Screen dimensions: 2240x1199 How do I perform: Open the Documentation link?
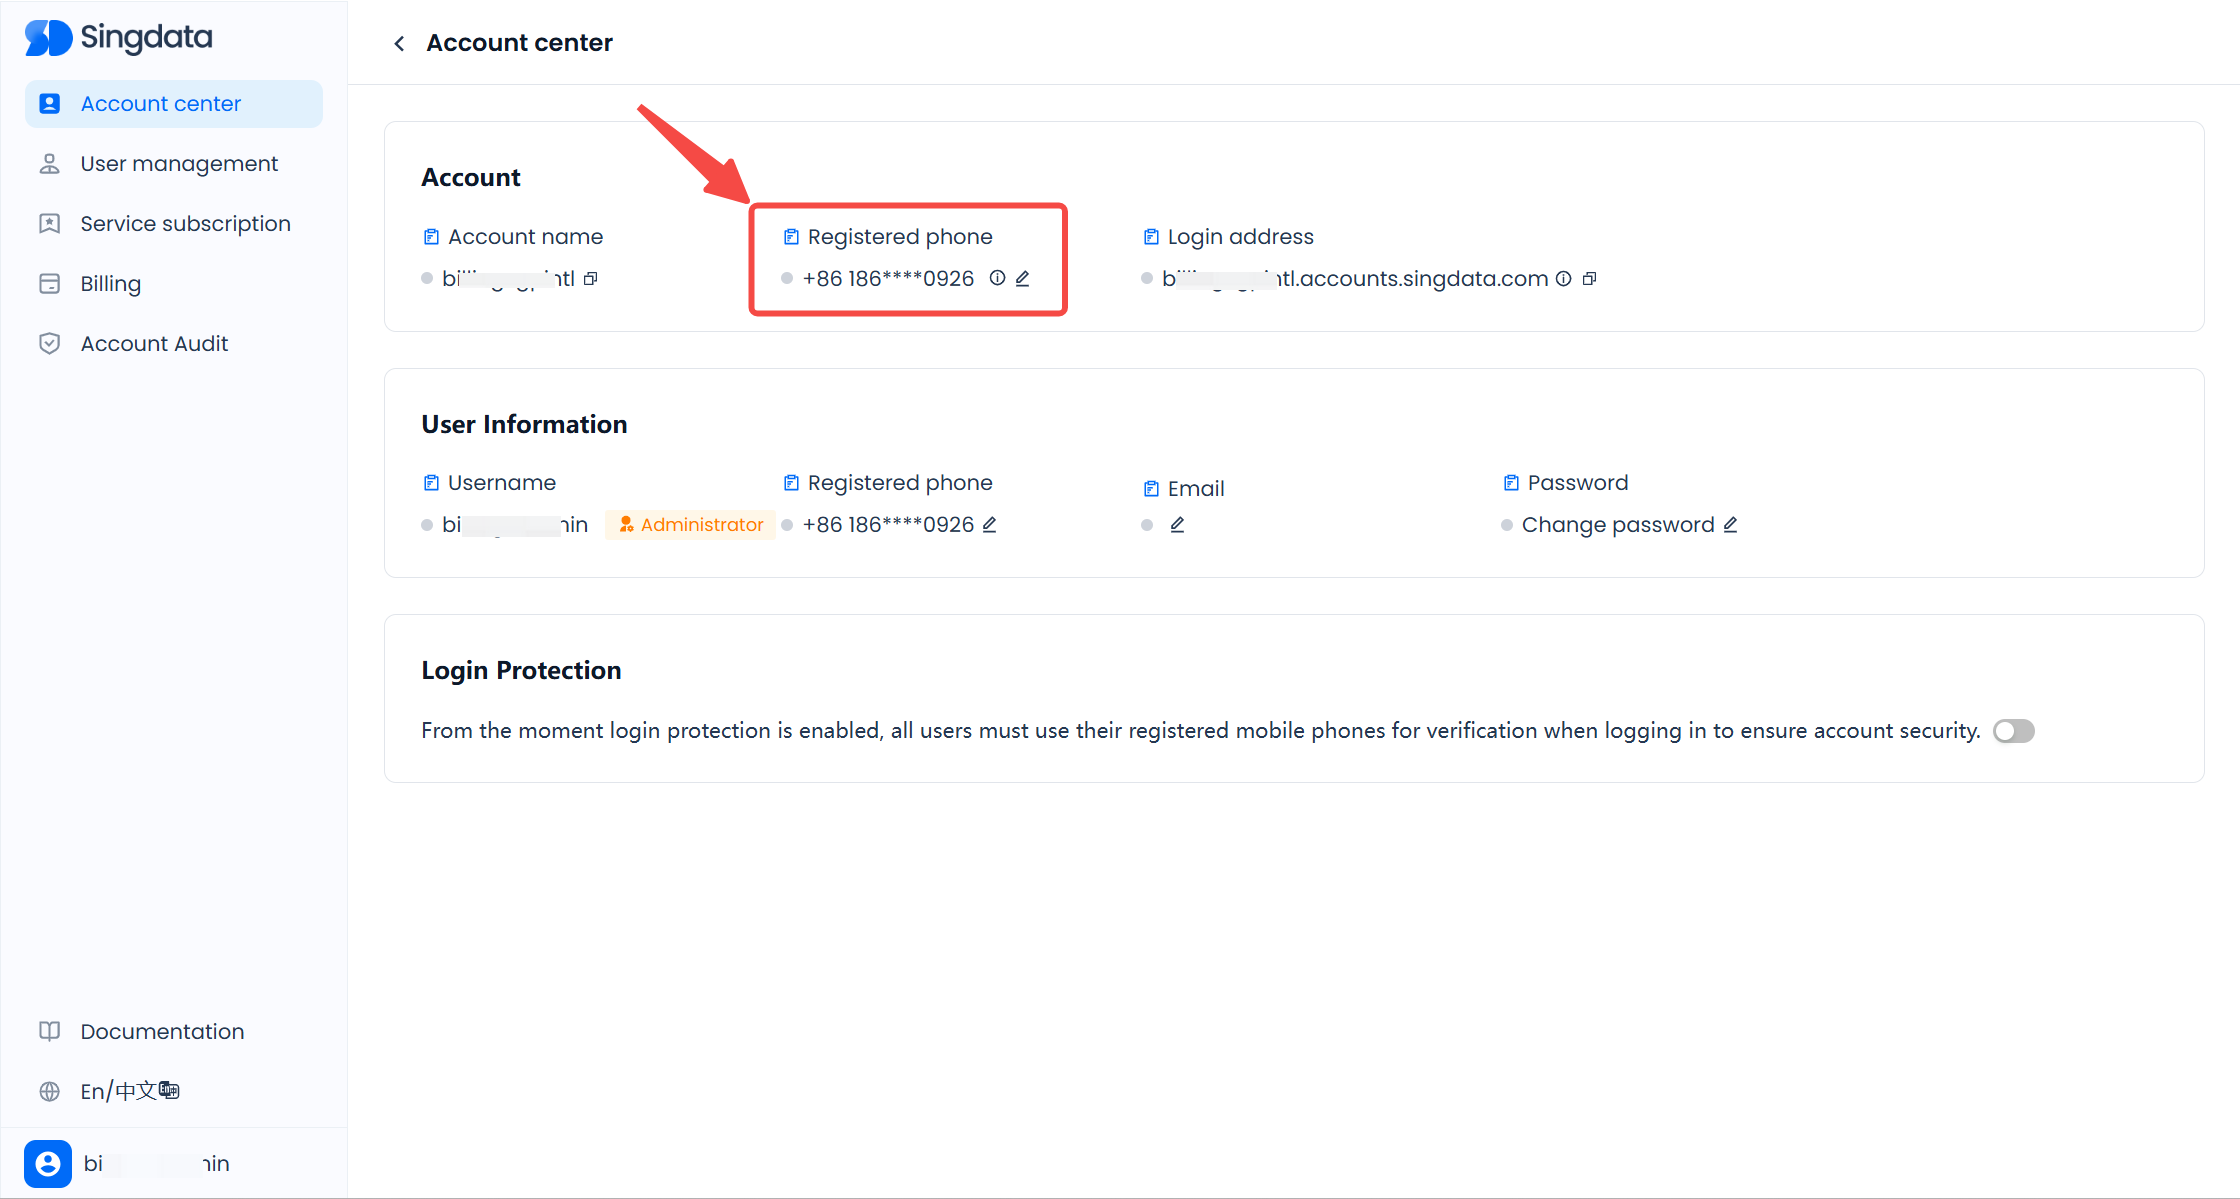point(162,1032)
